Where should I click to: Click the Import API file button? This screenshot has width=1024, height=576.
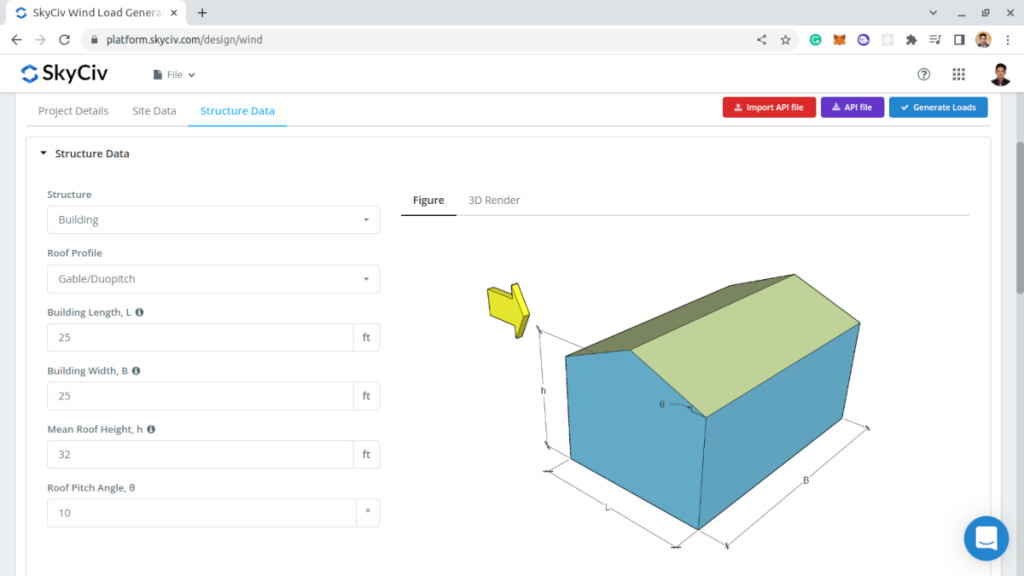[x=768, y=107]
